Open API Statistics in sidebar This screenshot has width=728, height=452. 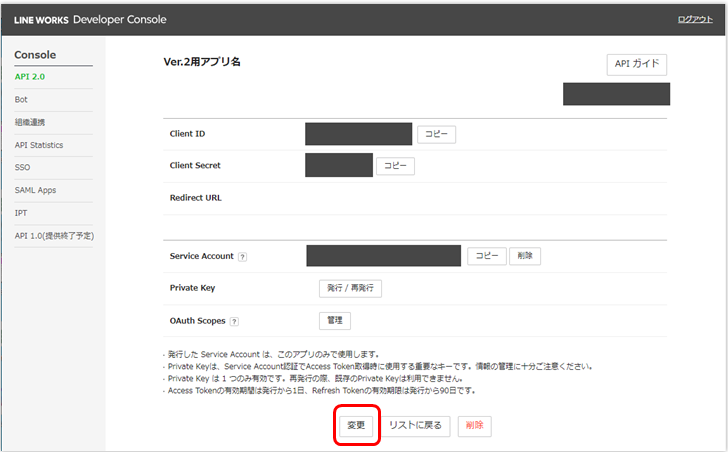(39, 145)
